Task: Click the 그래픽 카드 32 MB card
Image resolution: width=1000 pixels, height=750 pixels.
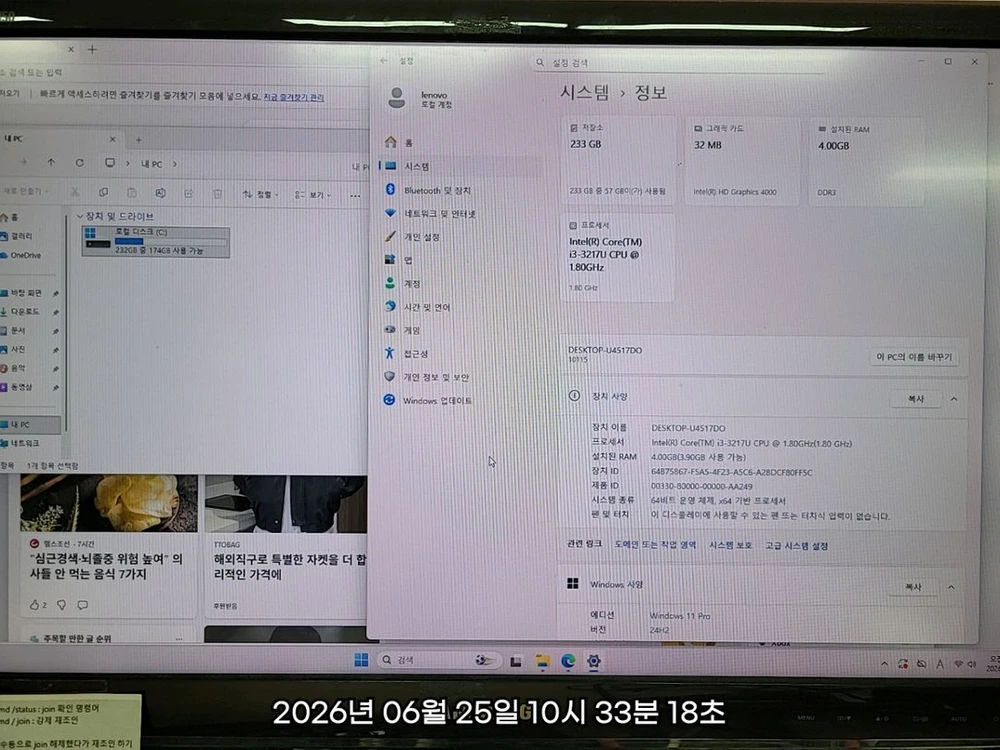Action: tap(742, 161)
